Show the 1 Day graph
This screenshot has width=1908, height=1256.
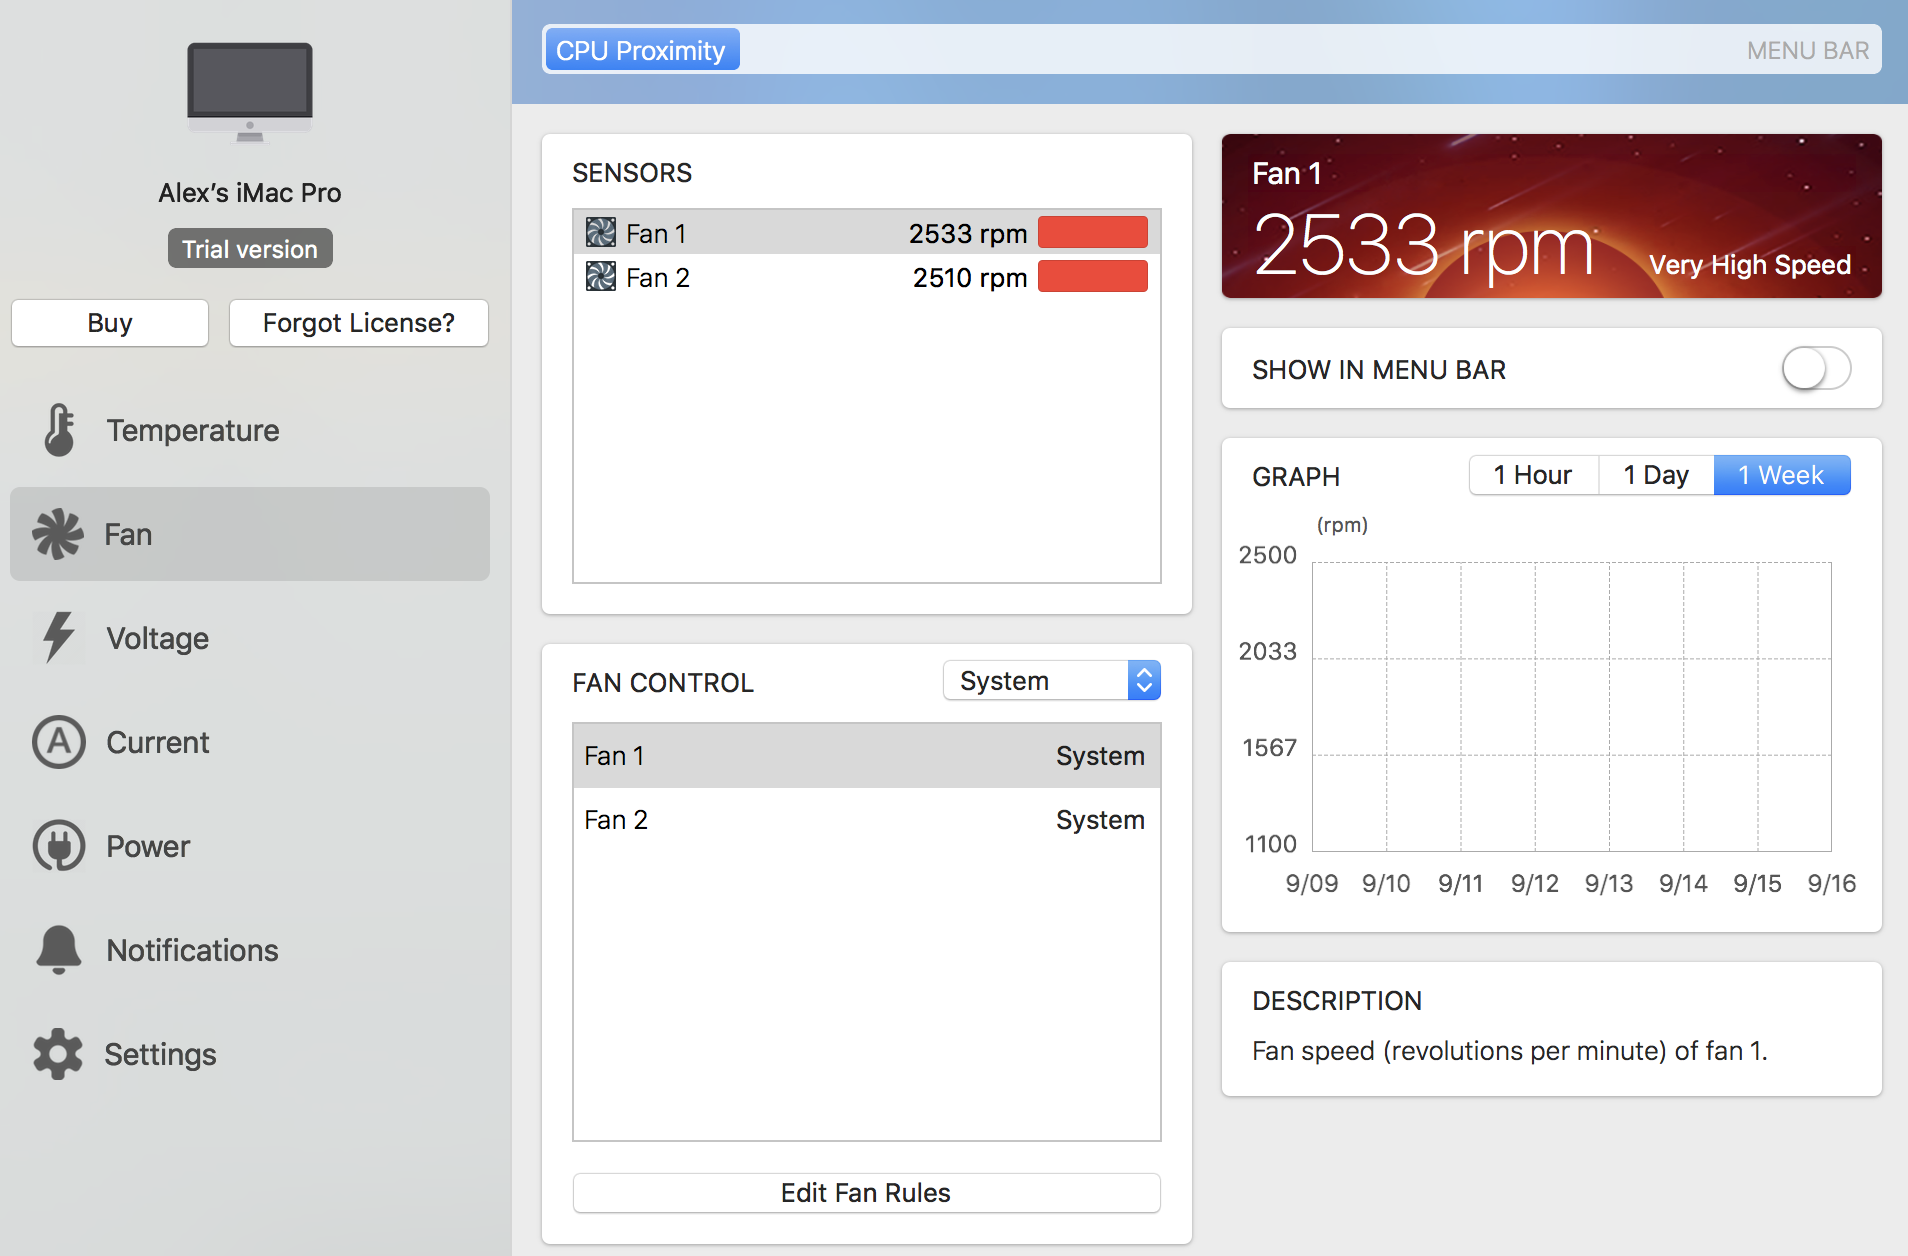[1656, 475]
